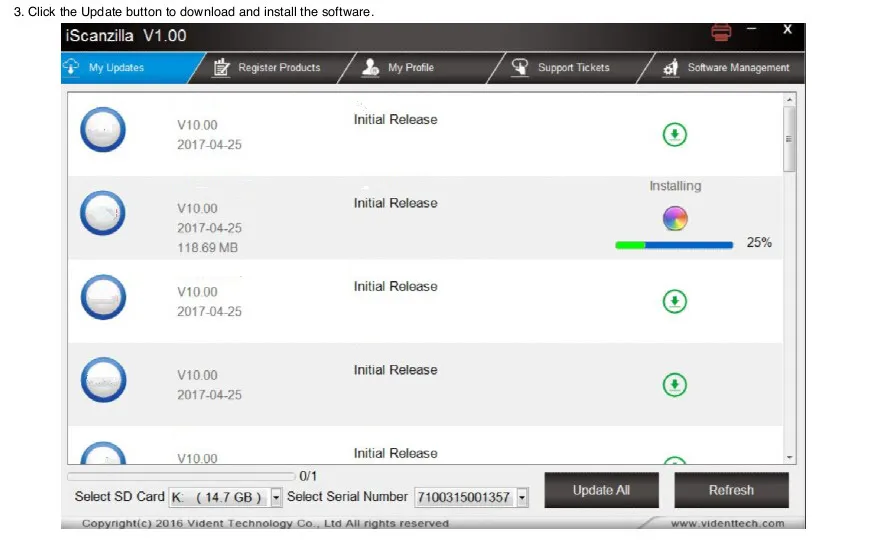The image size is (870, 559).
Task: Click the overall 0/1 progress bar
Action: (181, 476)
